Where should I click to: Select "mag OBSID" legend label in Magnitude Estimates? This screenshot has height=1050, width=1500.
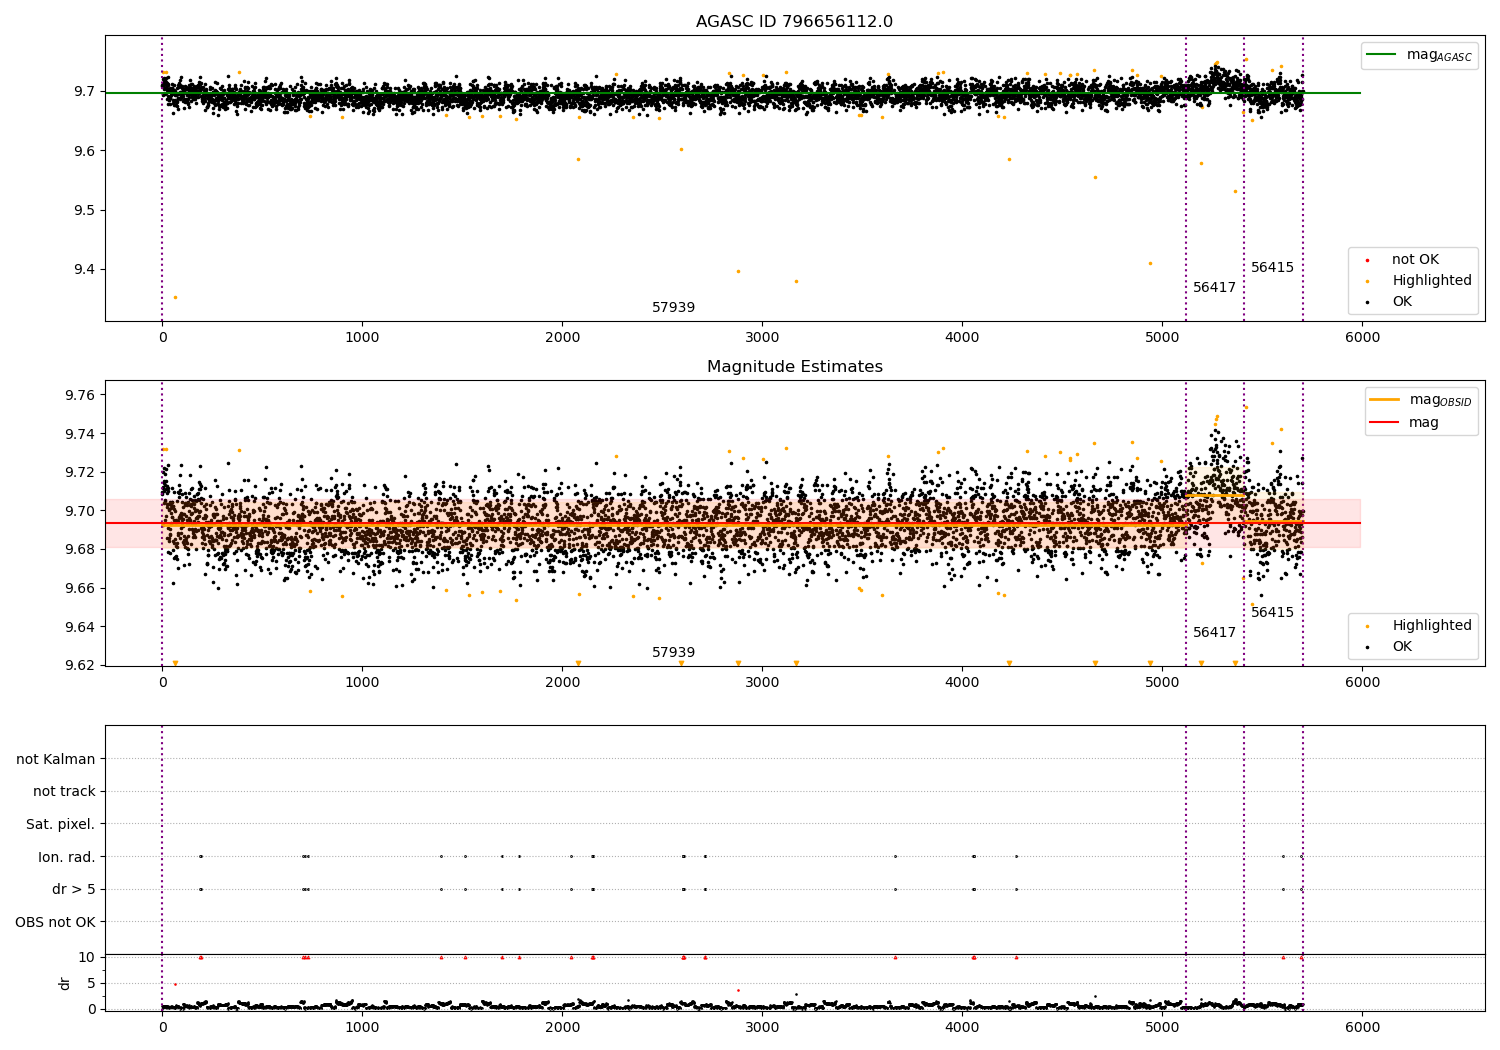click(x=1440, y=401)
